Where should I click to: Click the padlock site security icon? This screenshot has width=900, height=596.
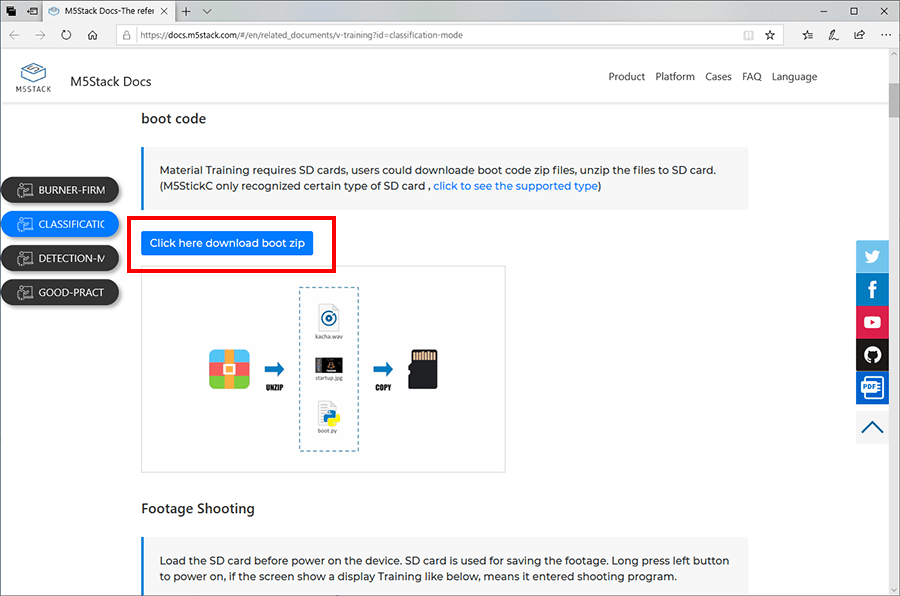[127, 35]
